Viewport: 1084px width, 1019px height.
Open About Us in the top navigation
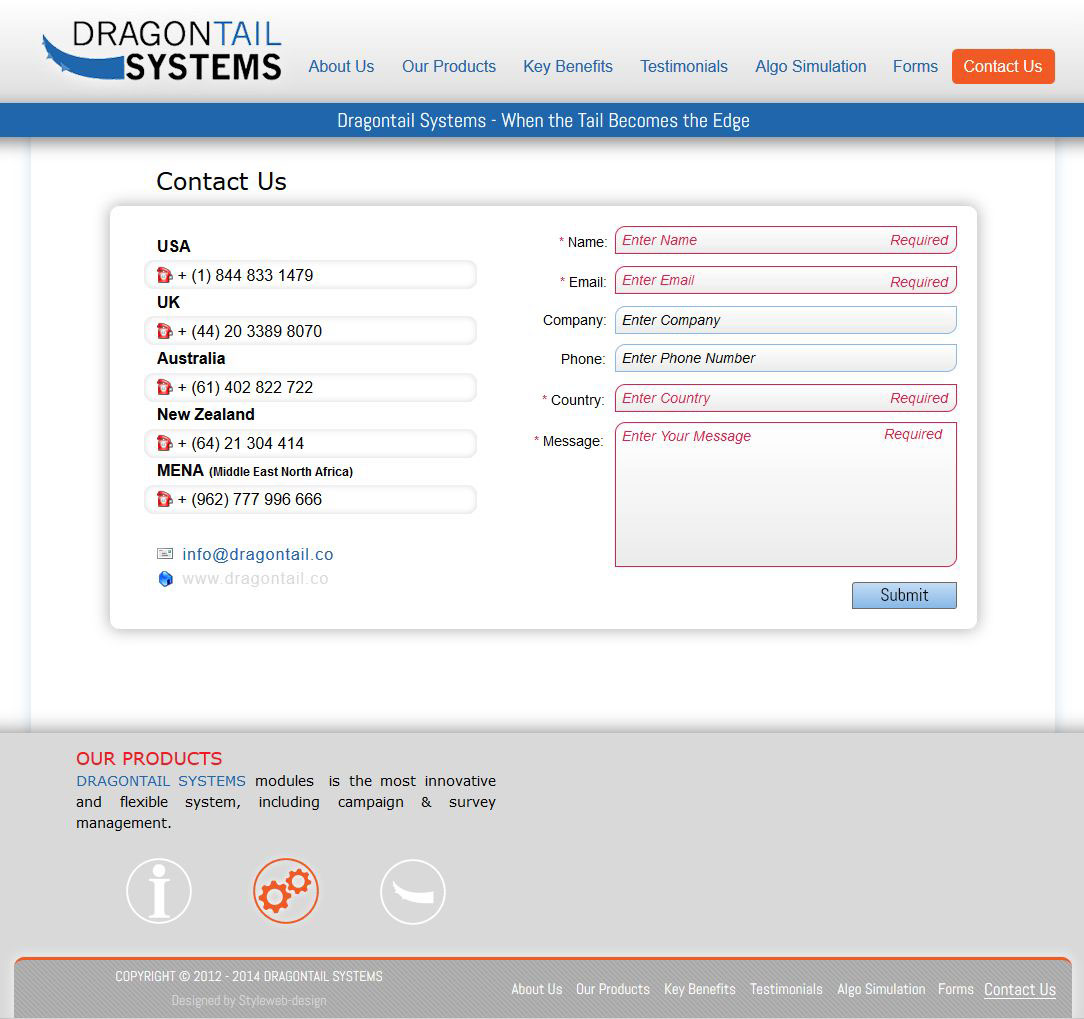[x=341, y=66]
